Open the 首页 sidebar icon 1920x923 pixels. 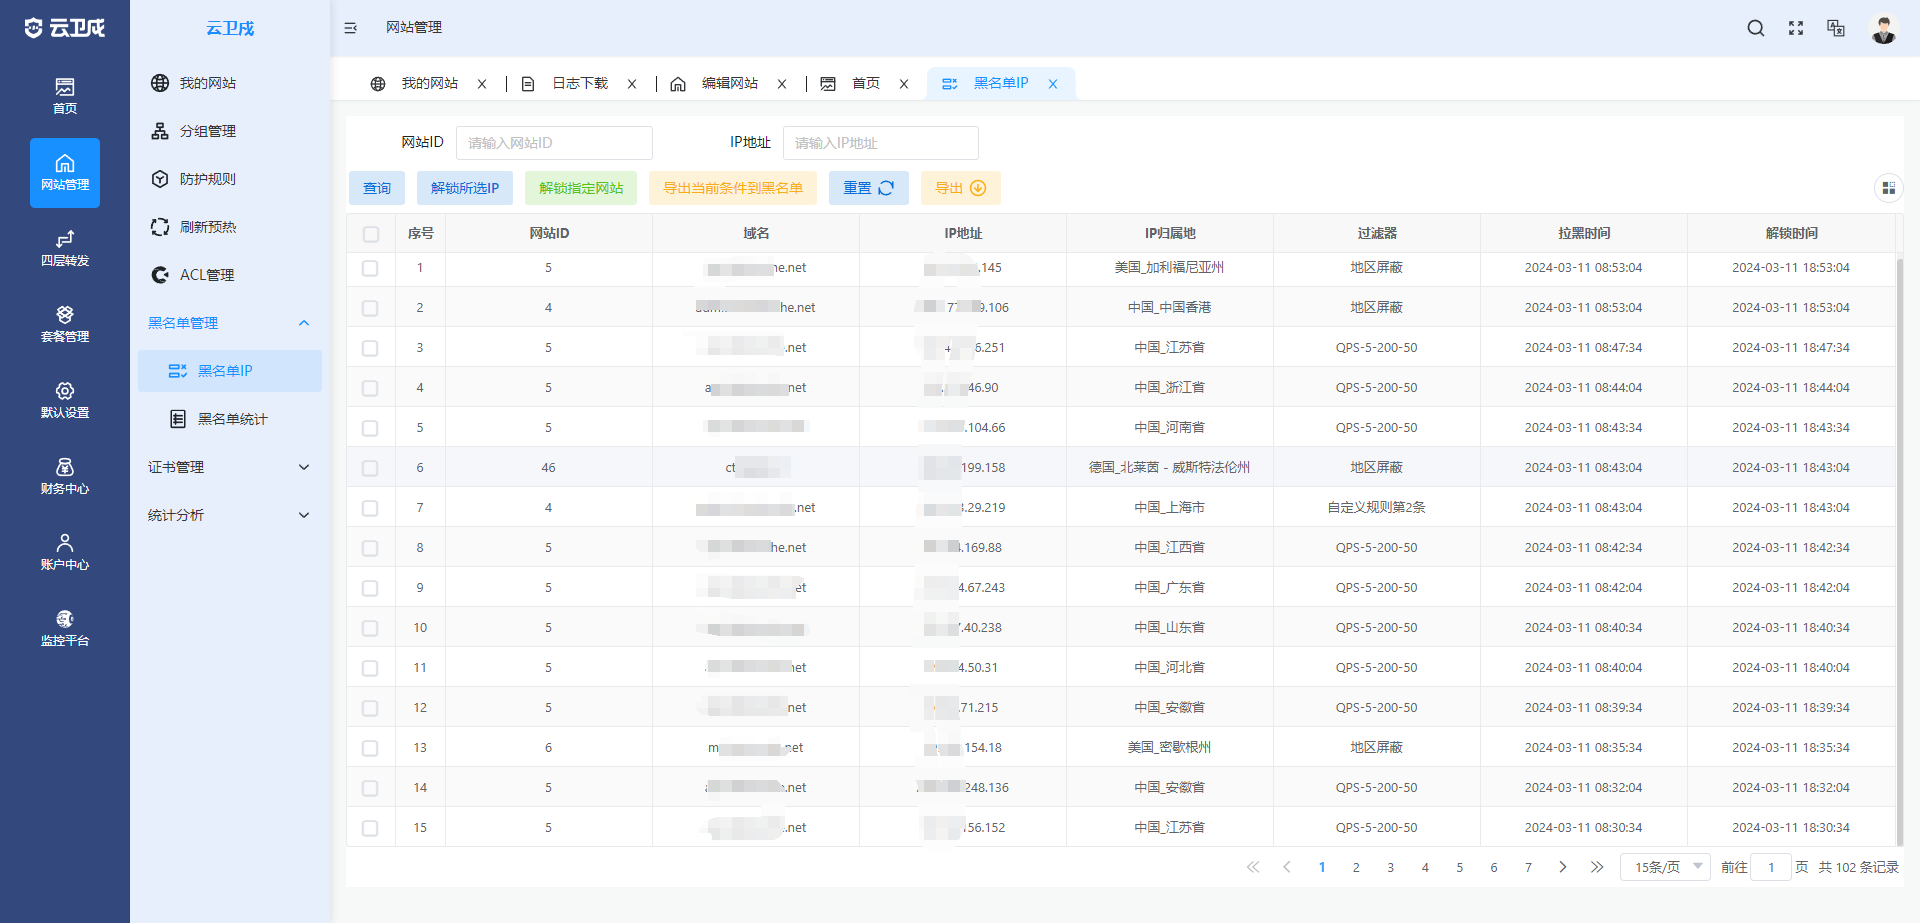tap(65, 96)
